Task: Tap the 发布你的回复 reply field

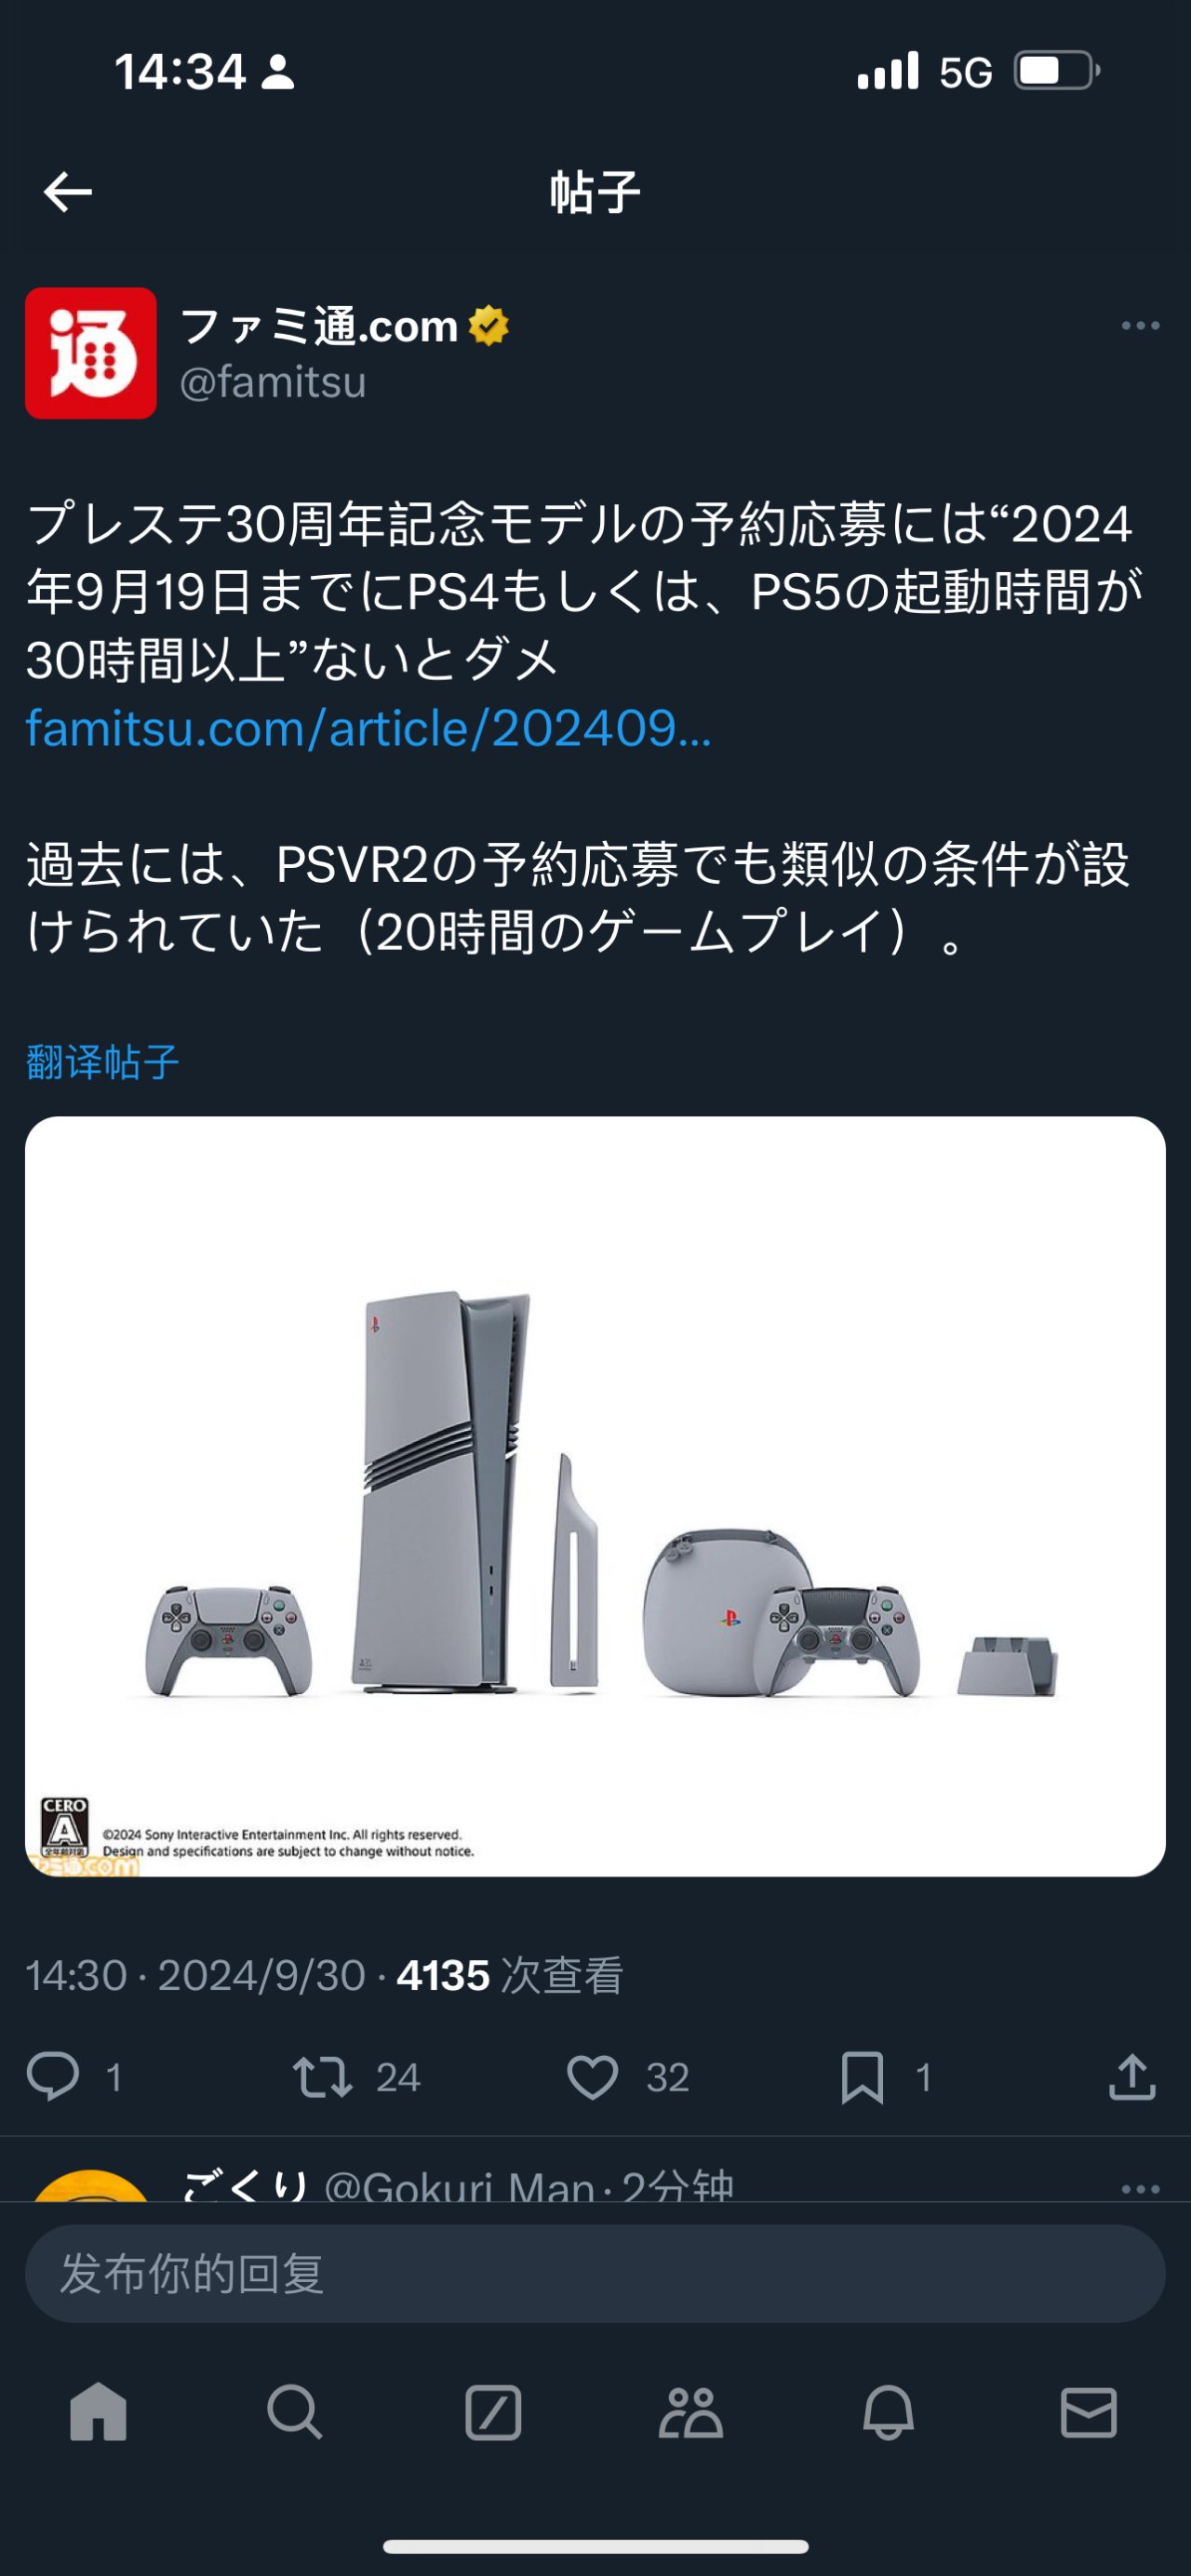Action: click(x=595, y=2273)
